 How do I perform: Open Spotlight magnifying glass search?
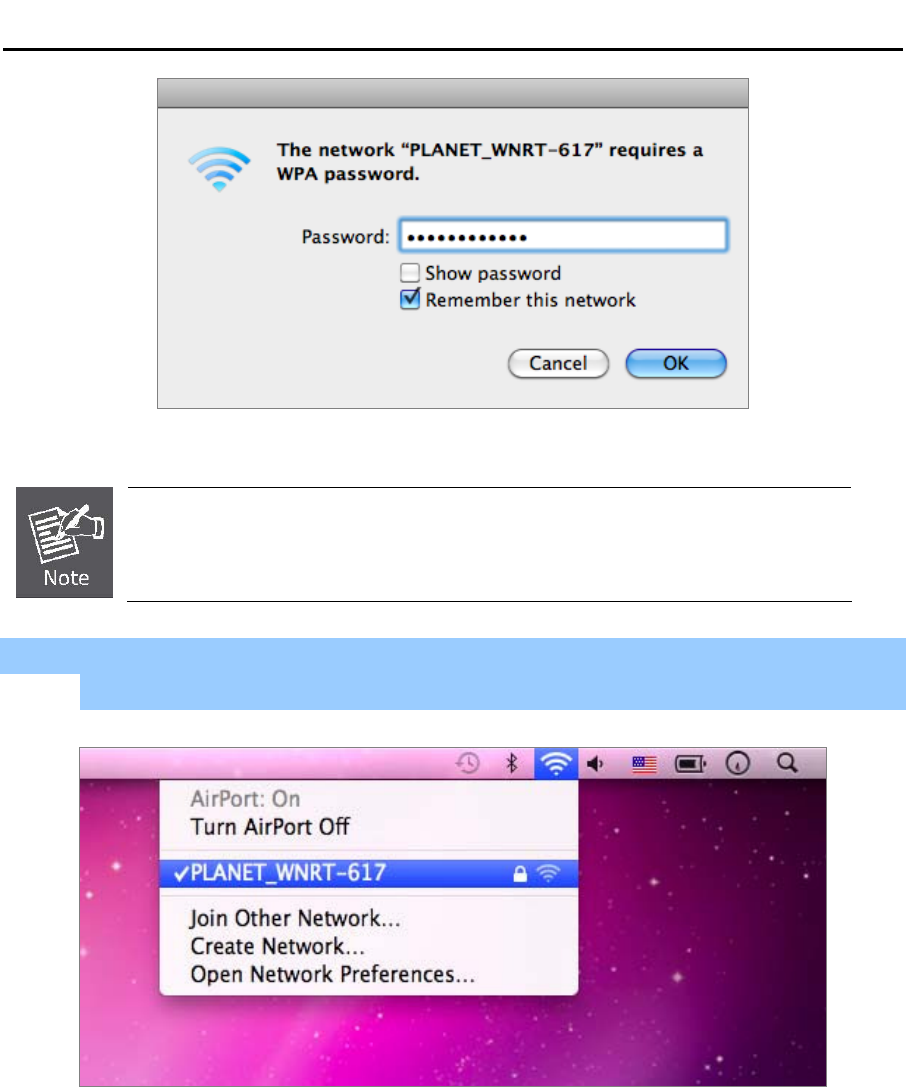pyautogui.click(x=787, y=763)
